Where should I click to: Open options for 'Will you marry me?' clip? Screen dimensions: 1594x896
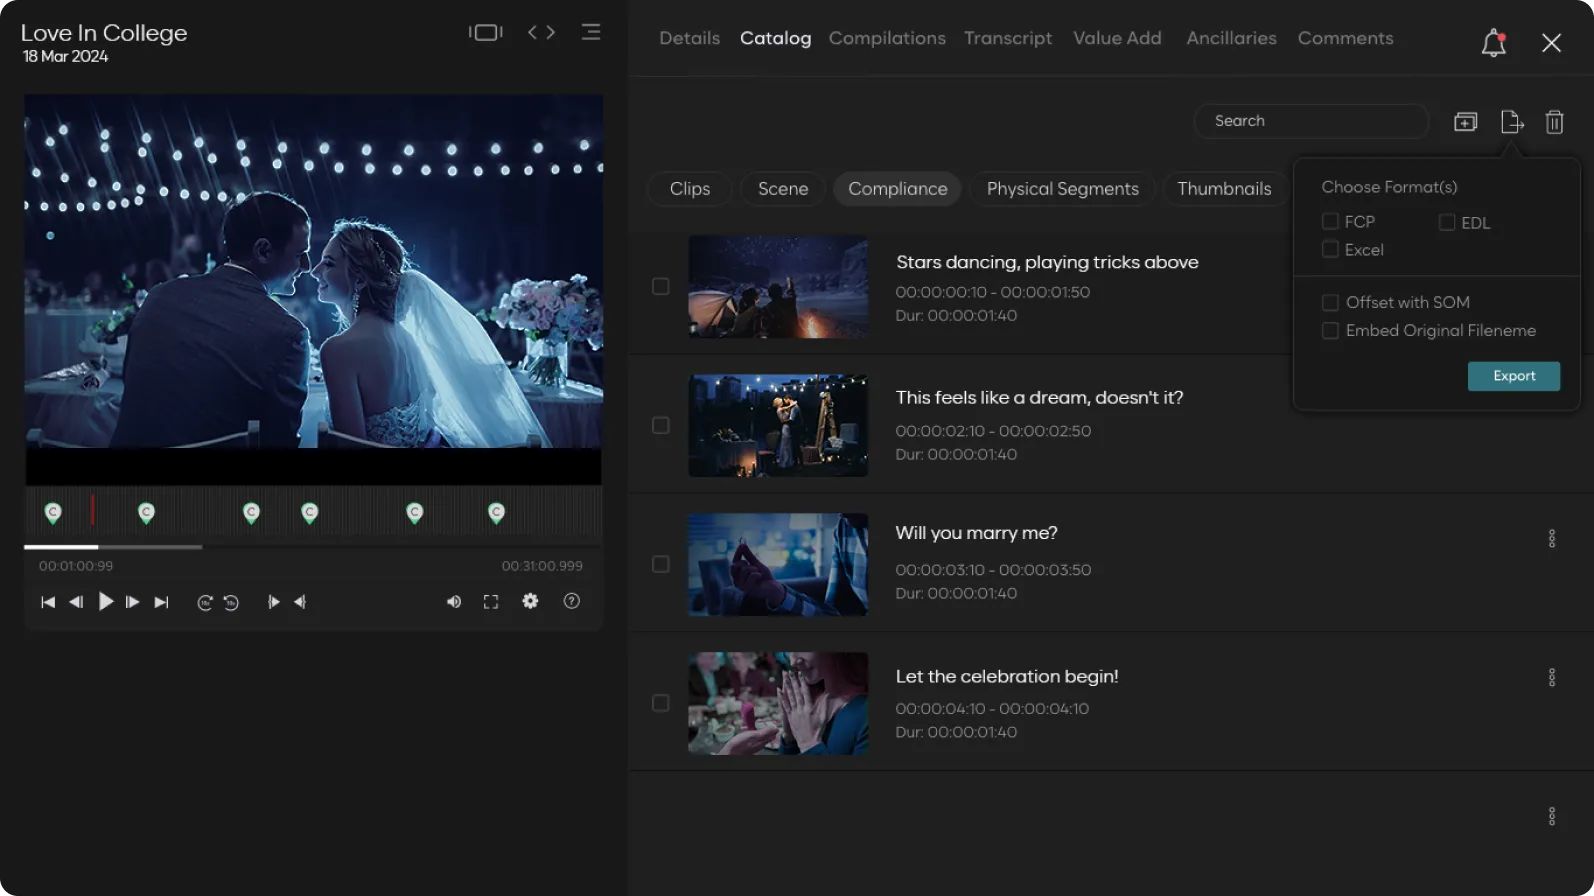point(1552,539)
